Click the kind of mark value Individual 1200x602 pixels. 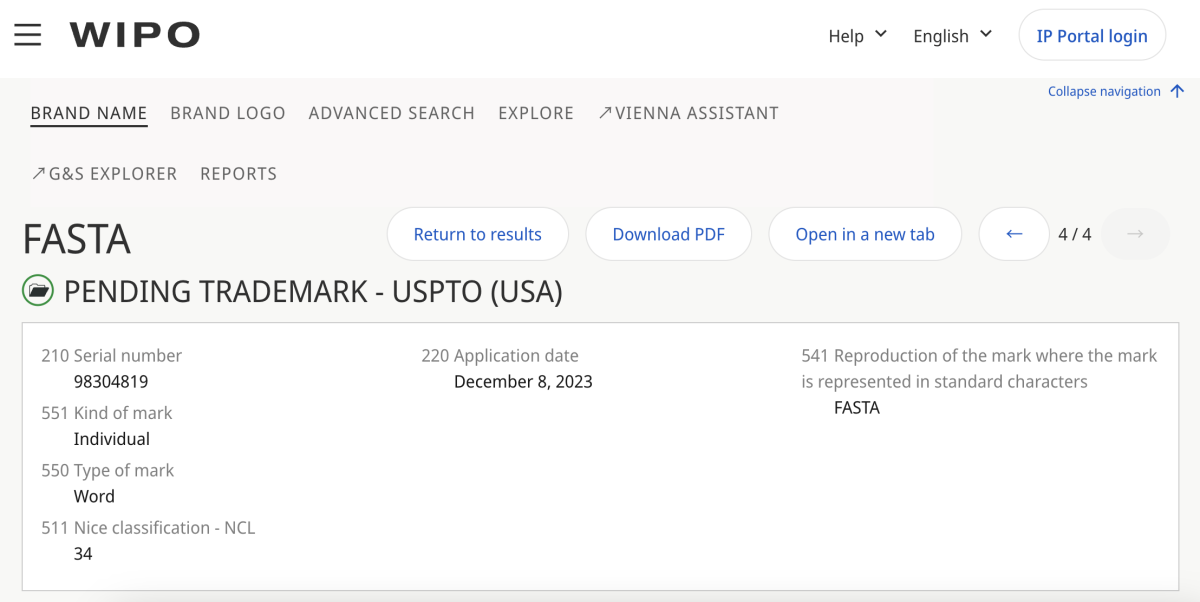[x=112, y=439]
